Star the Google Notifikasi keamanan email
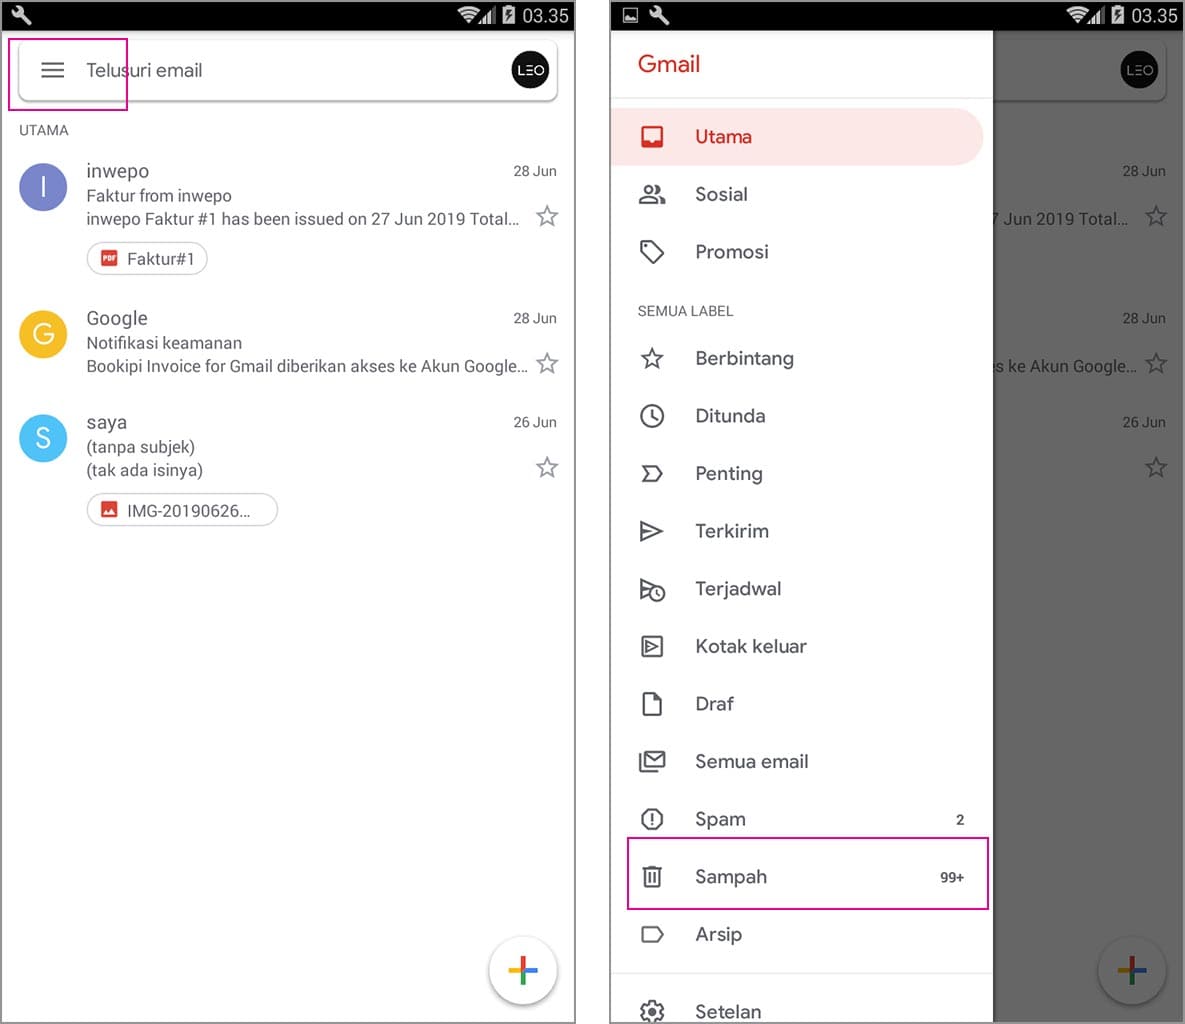The image size is (1185, 1024). coord(546,363)
